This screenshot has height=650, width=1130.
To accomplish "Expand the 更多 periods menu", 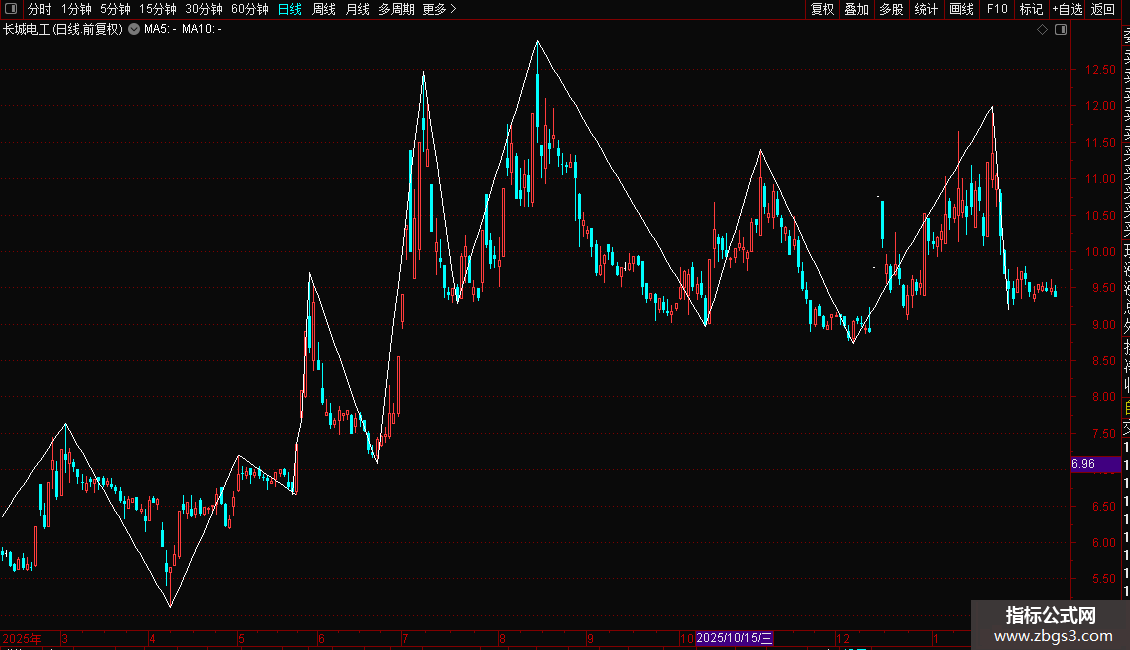I will (x=440, y=9).
